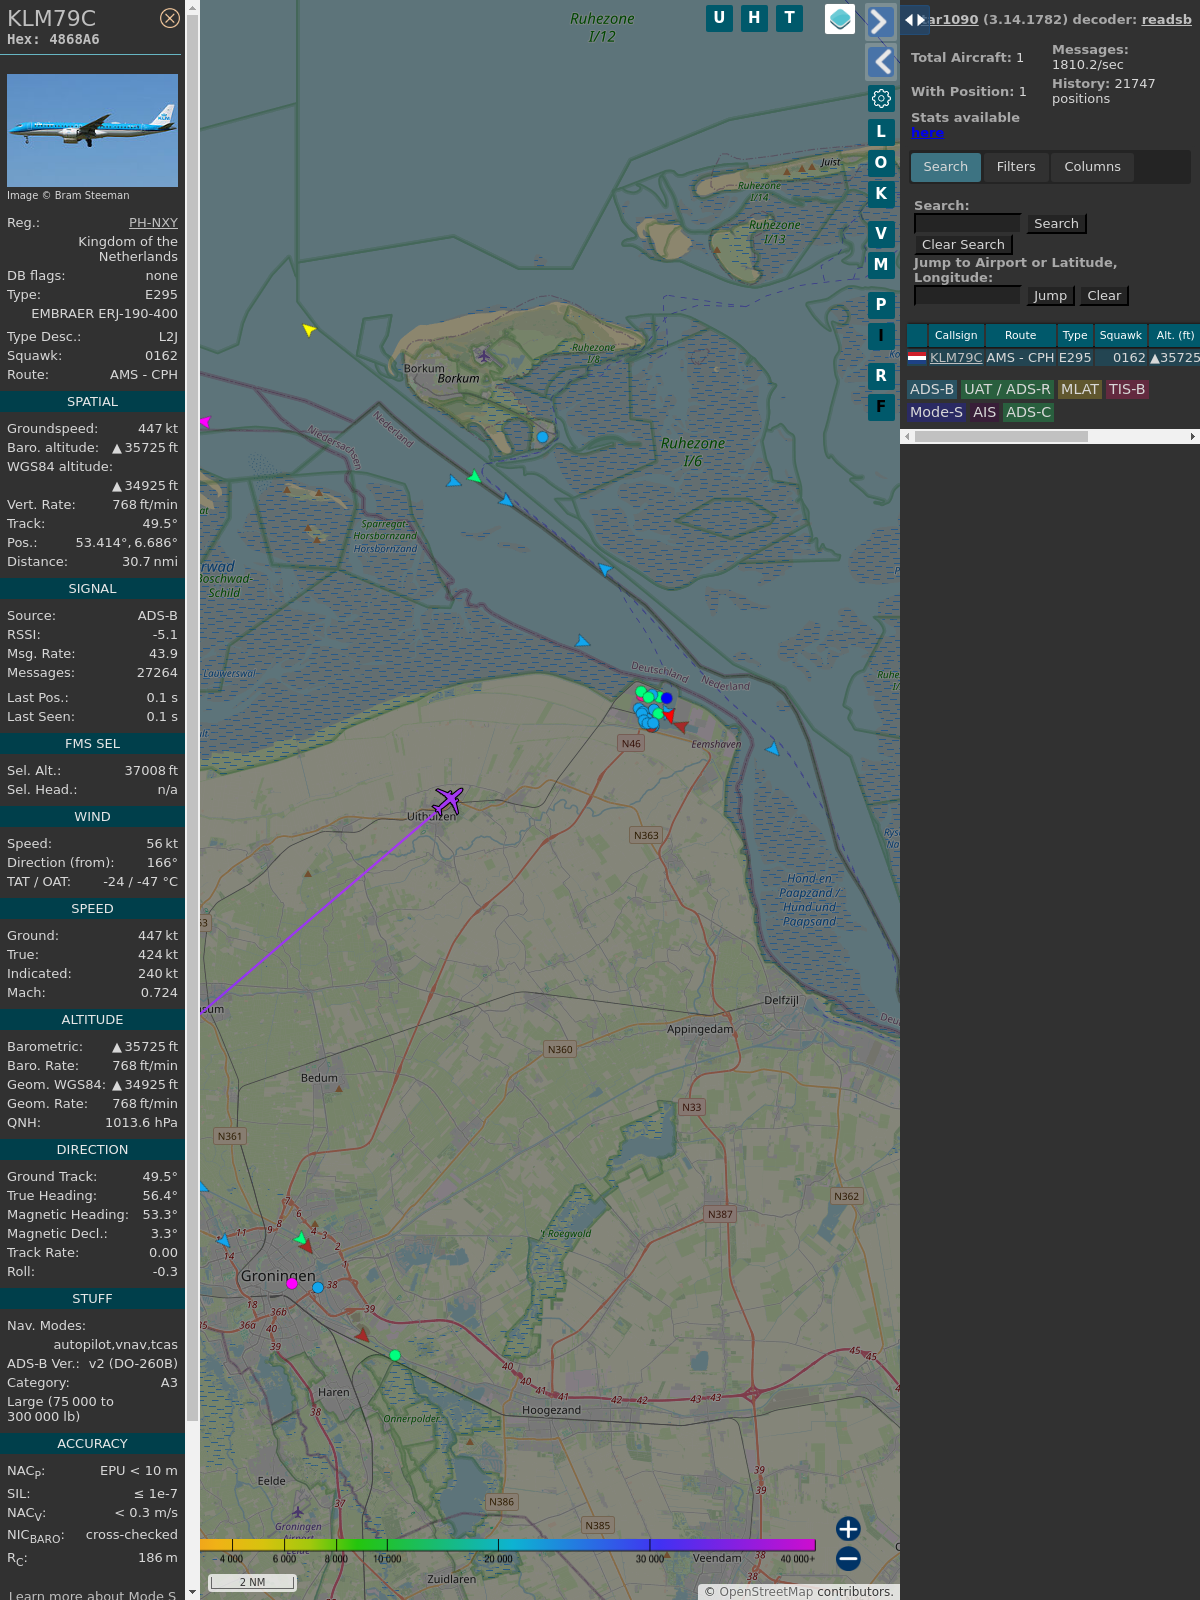The width and height of the screenshot is (1200, 1600).
Task: Click the altitude color legend bar
Action: (x=508, y=1545)
